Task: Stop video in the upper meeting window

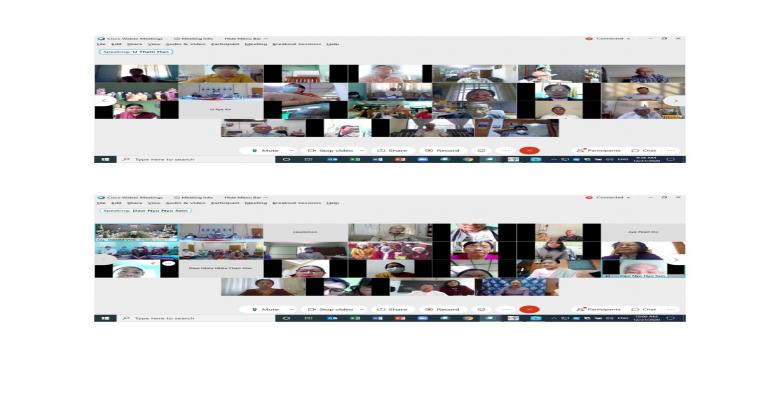Action: click(326, 151)
